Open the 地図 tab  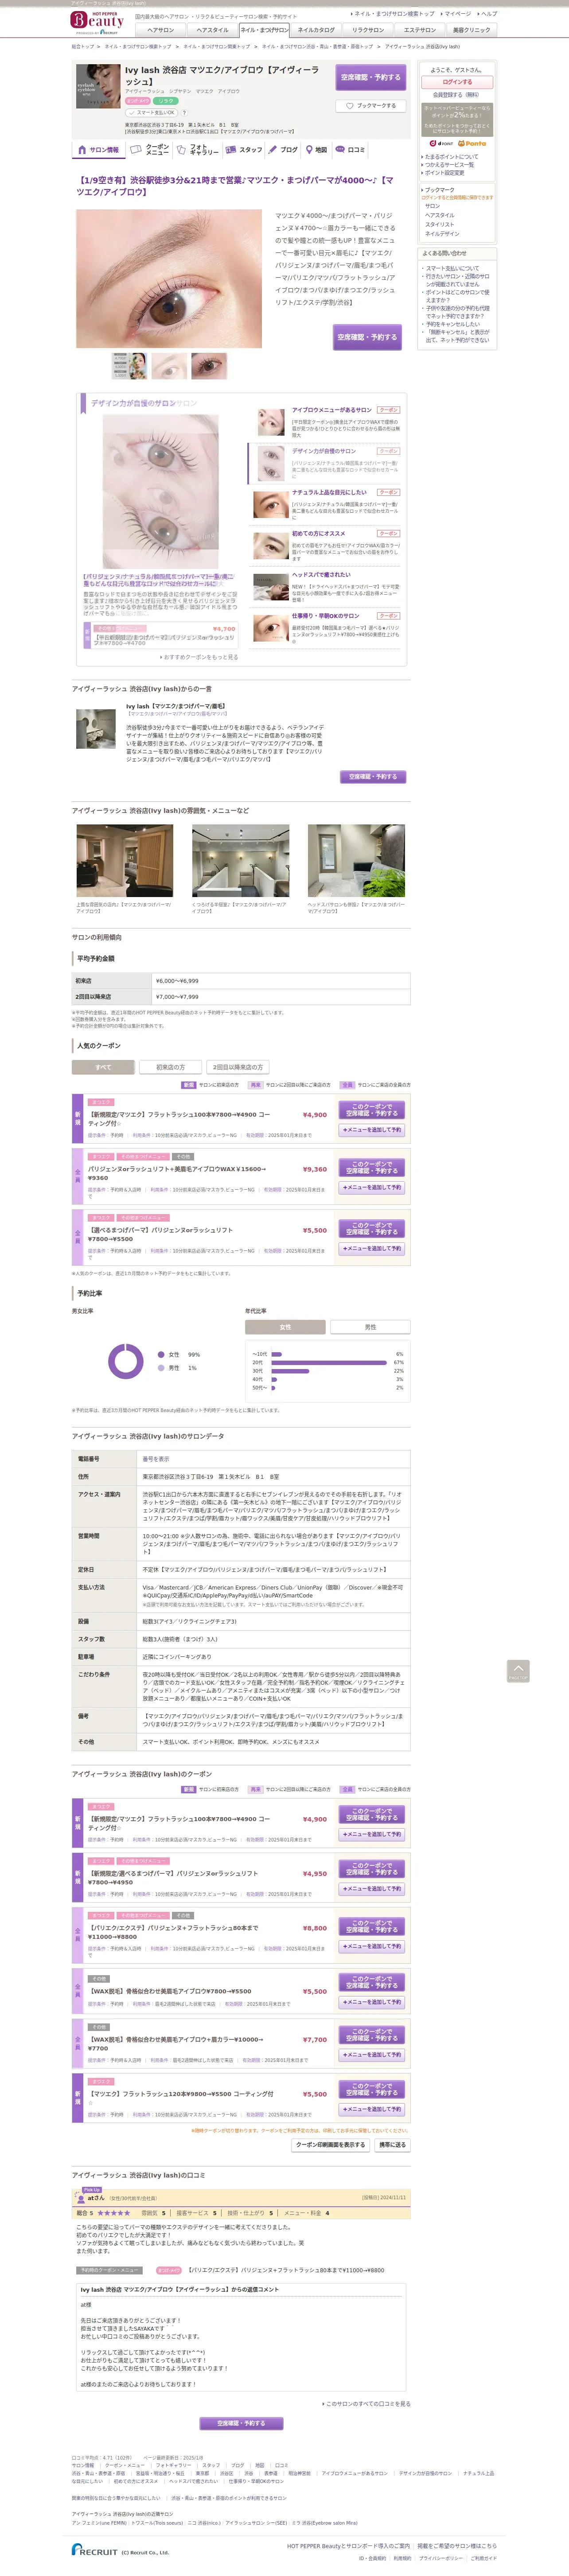[x=316, y=150]
